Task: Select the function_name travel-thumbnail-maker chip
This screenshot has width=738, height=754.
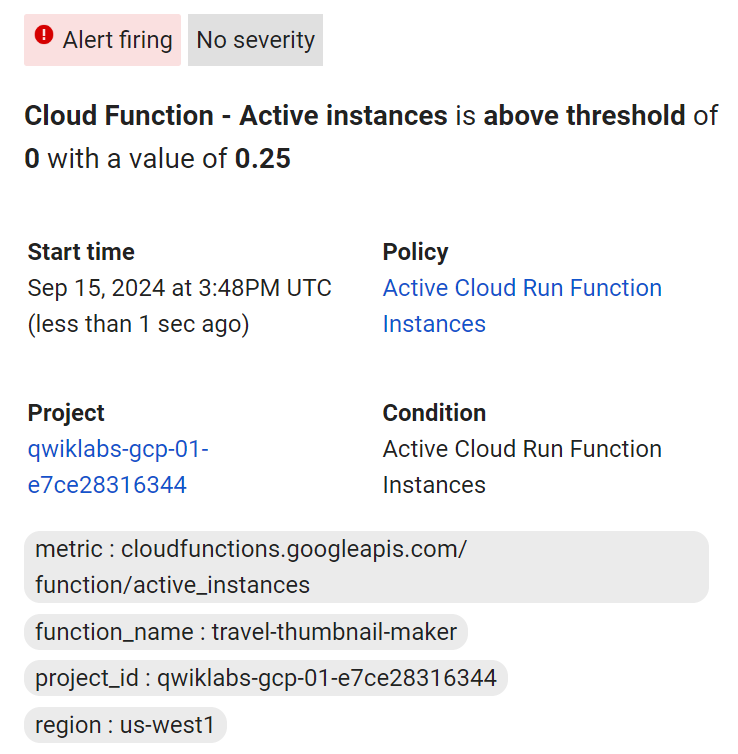Action: click(x=246, y=632)
